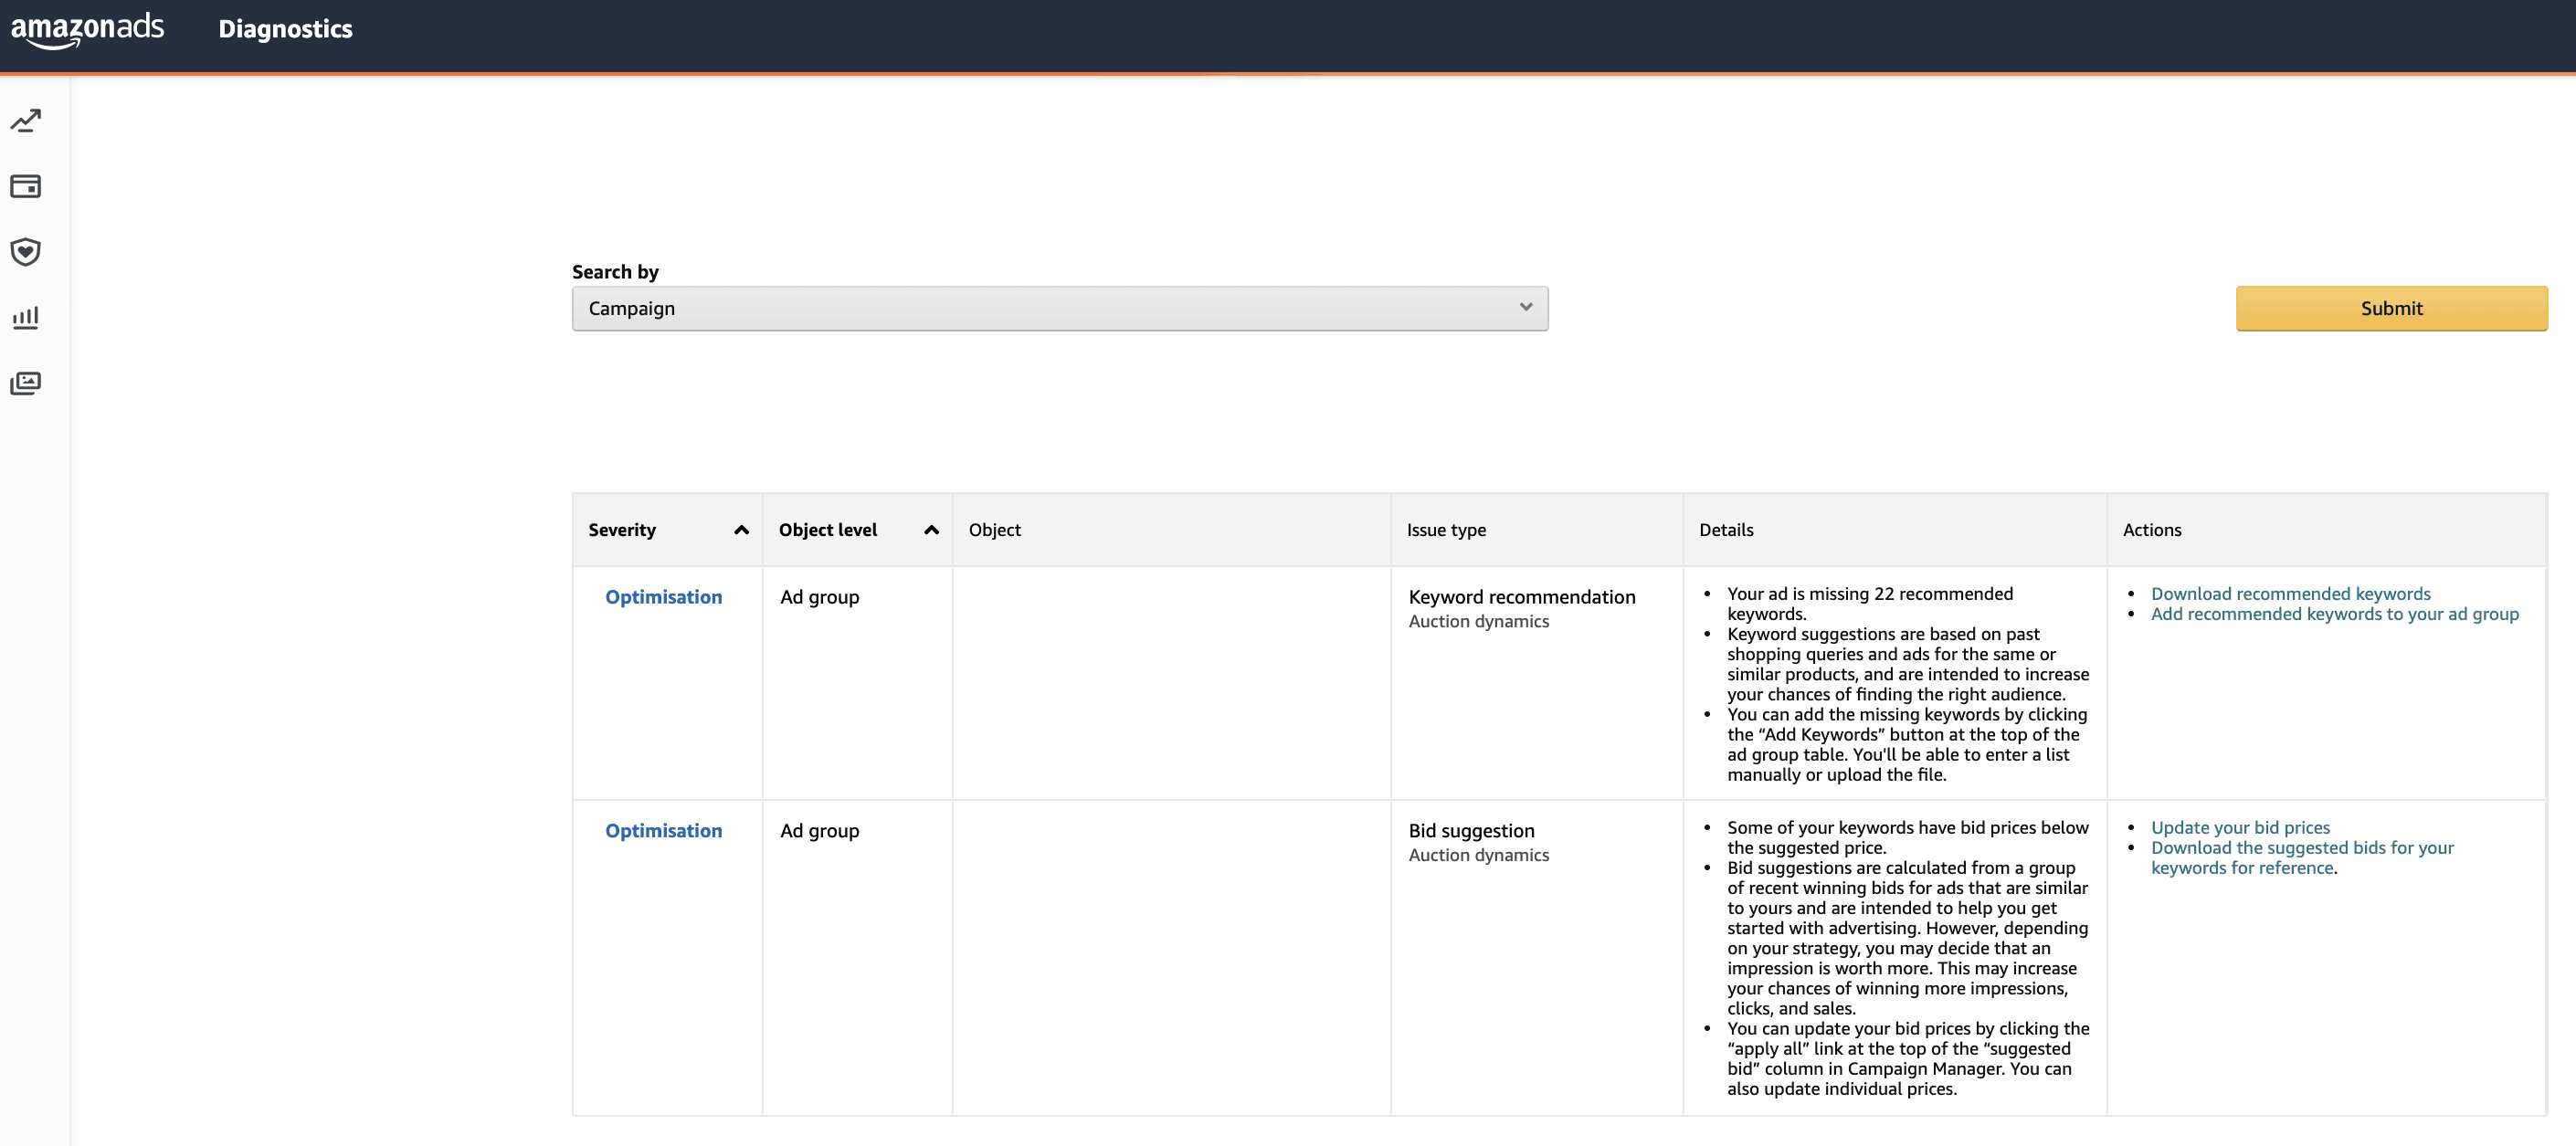This screenshot has height=1146, width=2576.
Task: Click Download recommended keywords link
Action: coord(2290,594)
